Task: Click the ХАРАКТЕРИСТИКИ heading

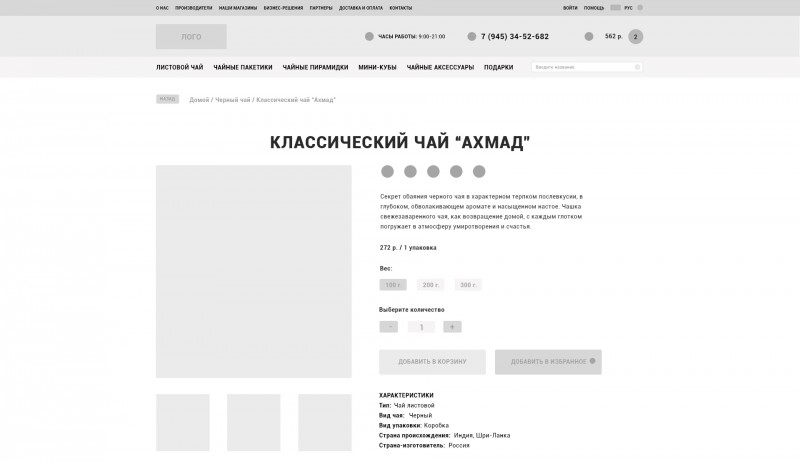Action: [x=406, y=395]
